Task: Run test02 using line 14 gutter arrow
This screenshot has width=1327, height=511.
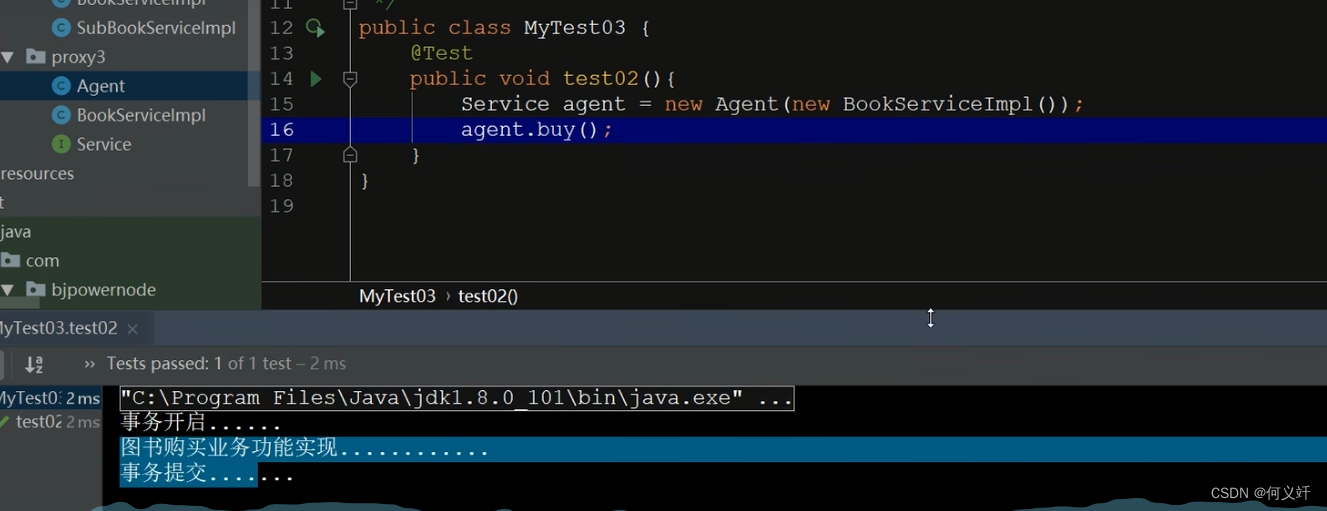Action: click(x=316, y=78)
